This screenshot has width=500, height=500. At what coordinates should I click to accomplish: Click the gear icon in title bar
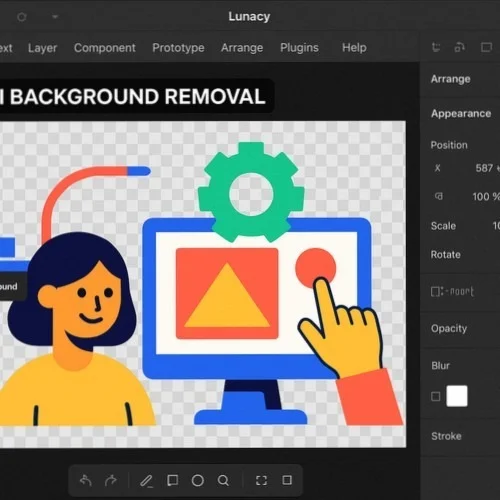pos(22,17)
